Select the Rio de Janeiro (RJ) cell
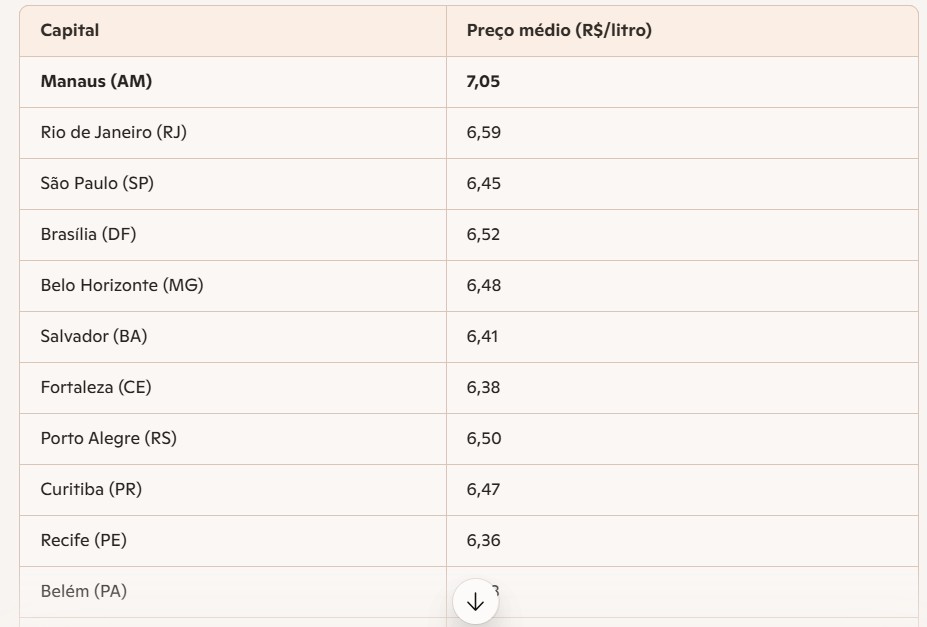927x627 pixels. click(x=113, y=133)
